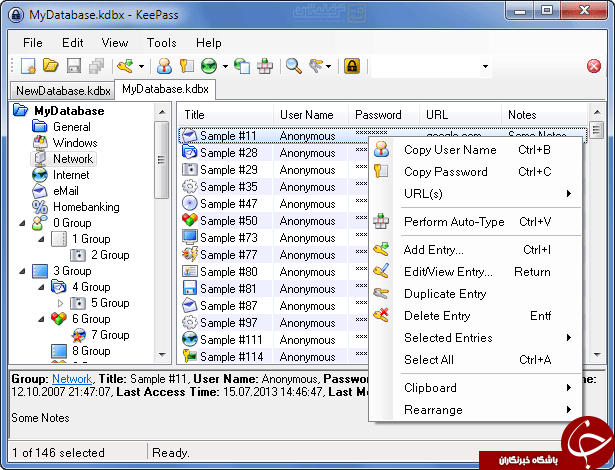Viewport: 615px width, 470px height.
Task: Open the URL globe dropdown arrow
Action: 225,66
